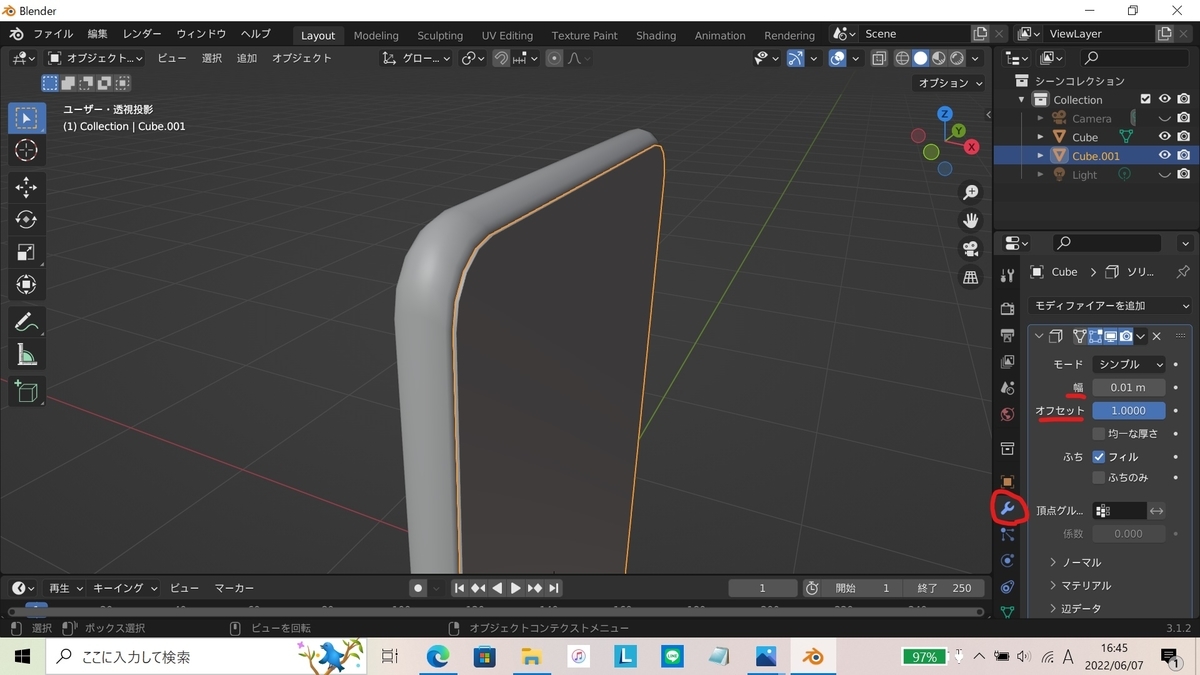Screen dimensions: 1200x675
Task: Click the pin icon in properties header
Action: [x=1183, y=272]
